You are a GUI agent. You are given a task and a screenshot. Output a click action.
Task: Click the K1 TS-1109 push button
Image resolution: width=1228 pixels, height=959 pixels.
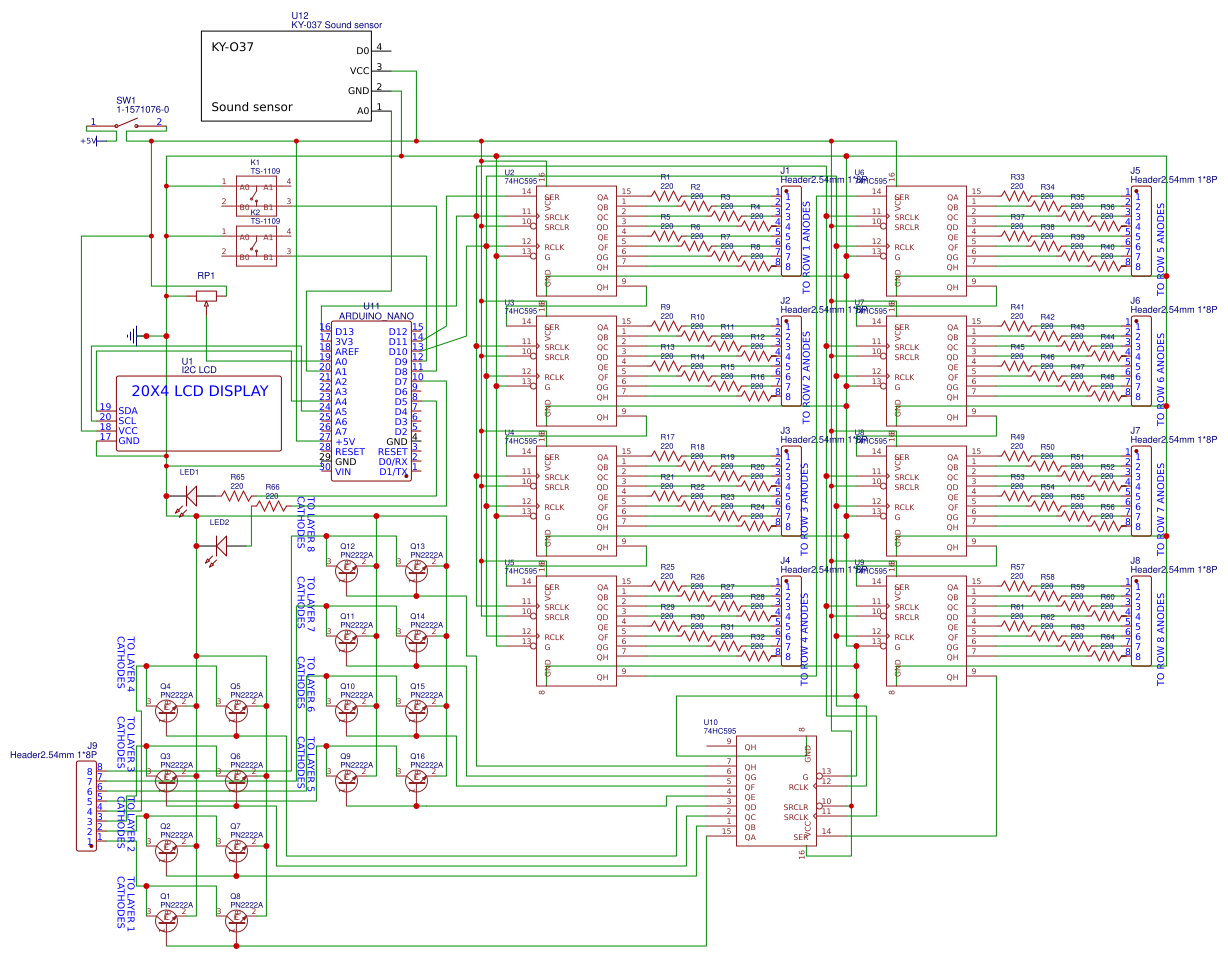point(256,194)
